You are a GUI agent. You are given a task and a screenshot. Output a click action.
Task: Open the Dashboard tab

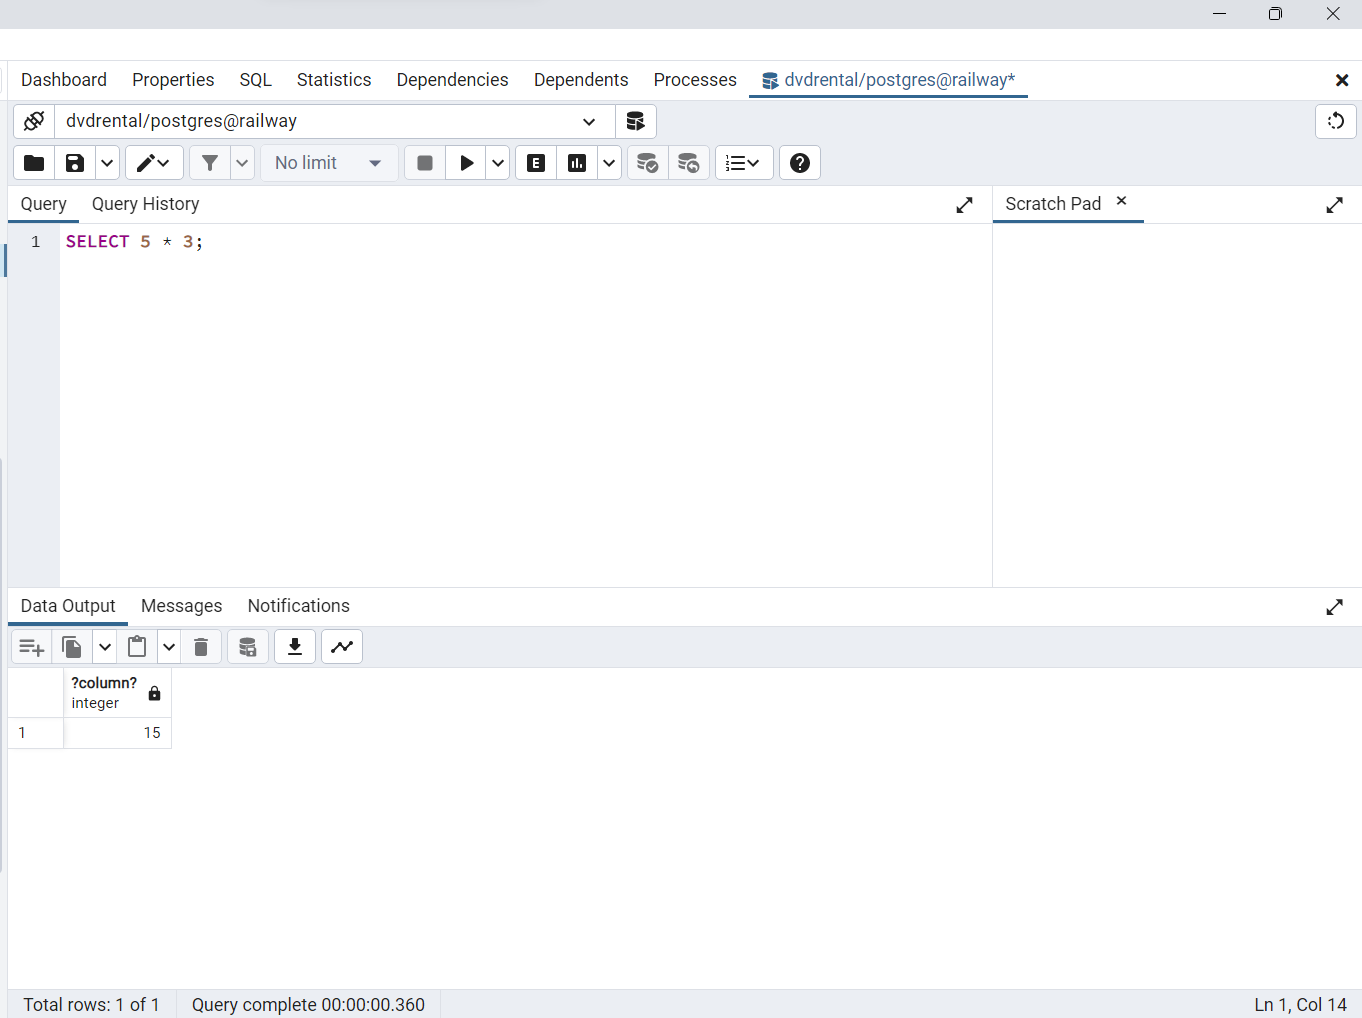click(x=64, y=80)
